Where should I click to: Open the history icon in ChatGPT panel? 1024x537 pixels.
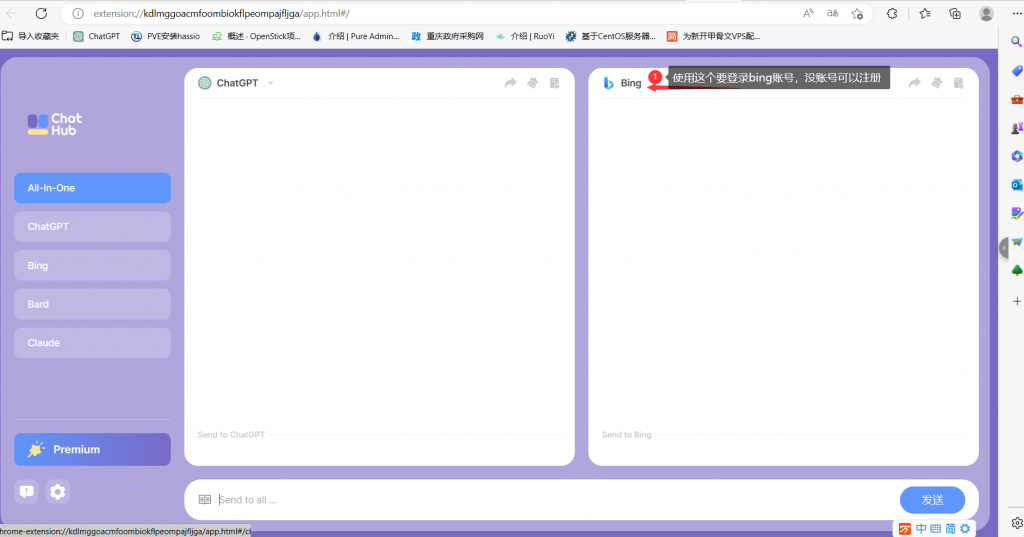(554, 83)
